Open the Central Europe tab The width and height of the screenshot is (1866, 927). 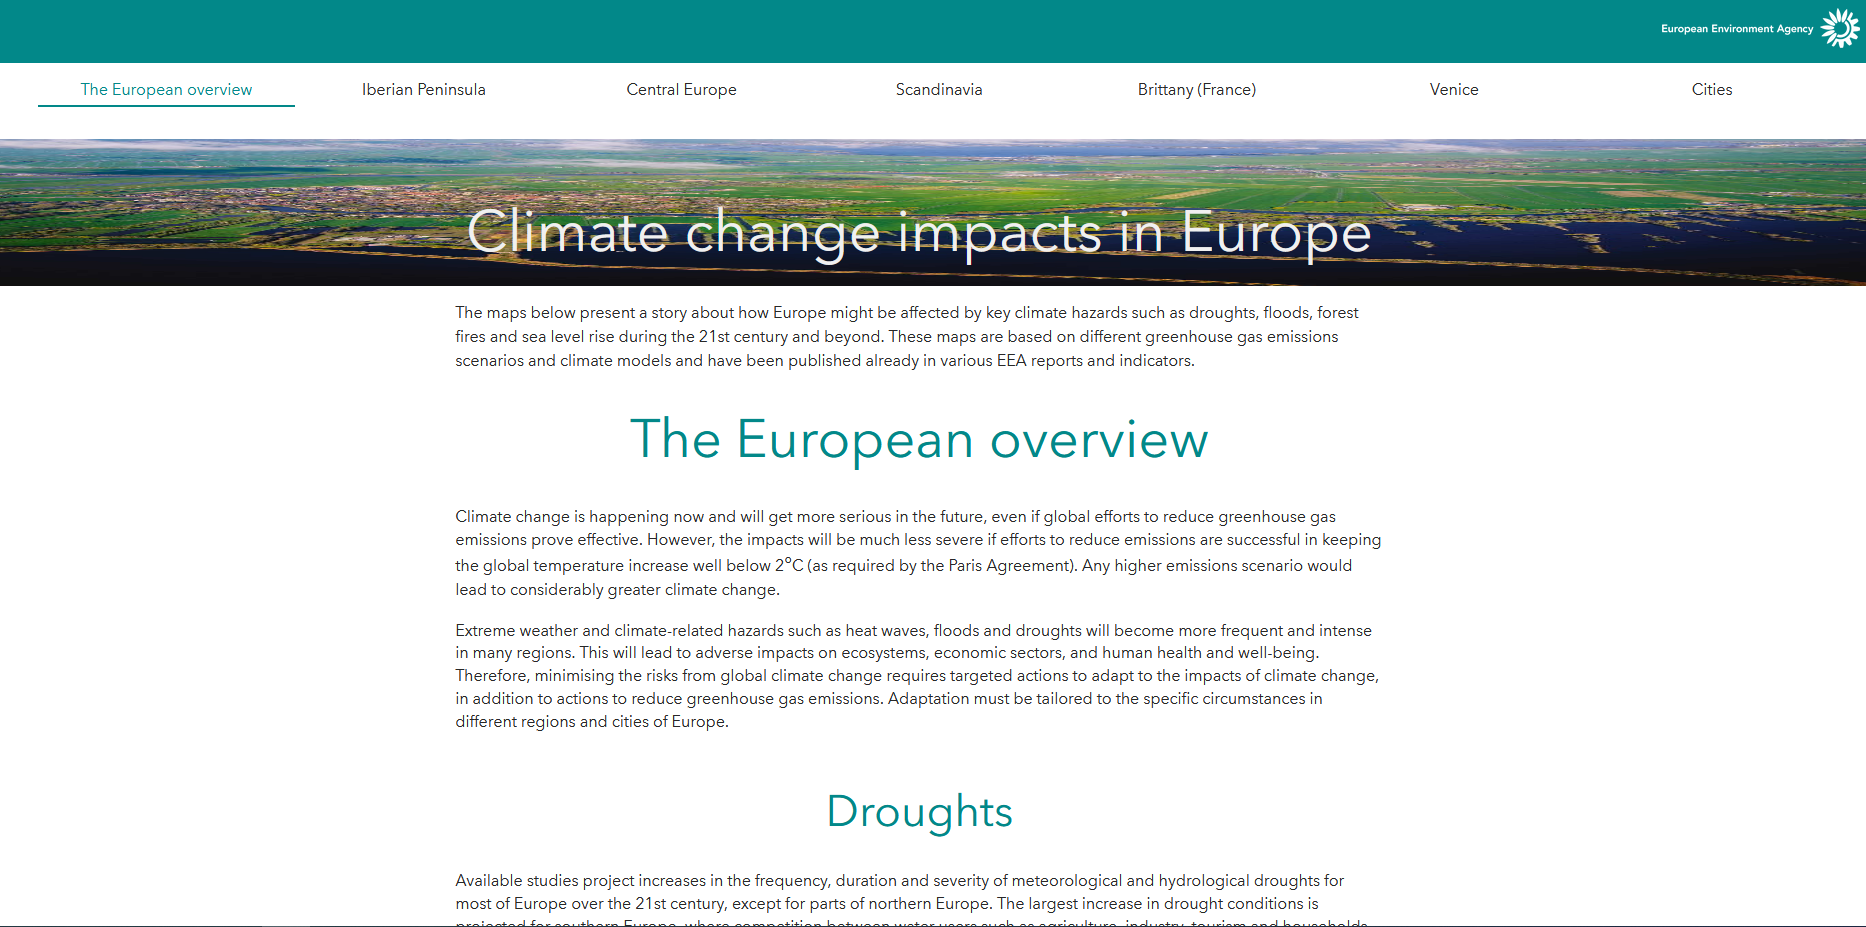point(681,90)
